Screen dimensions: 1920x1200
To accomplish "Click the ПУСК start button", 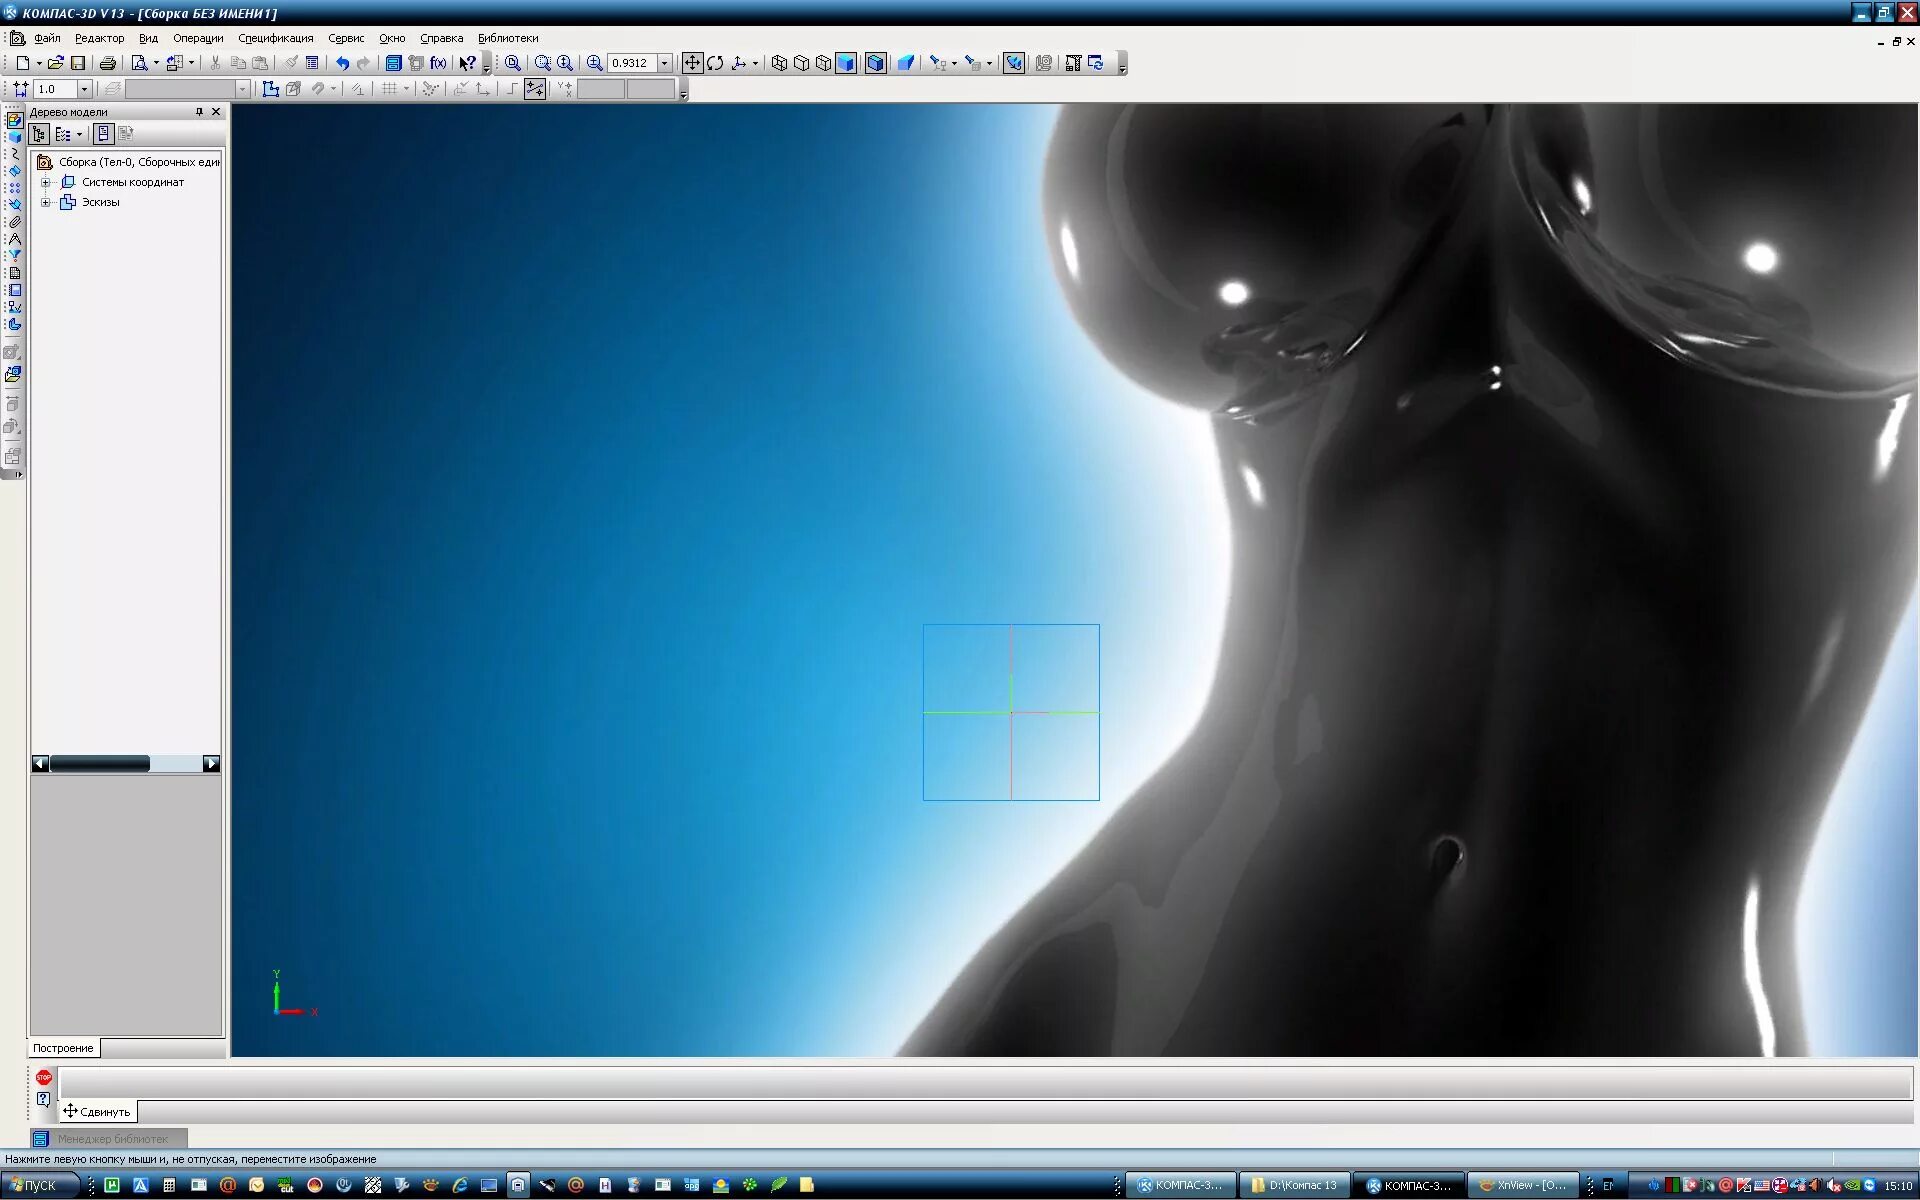I will coord(40,1185).
